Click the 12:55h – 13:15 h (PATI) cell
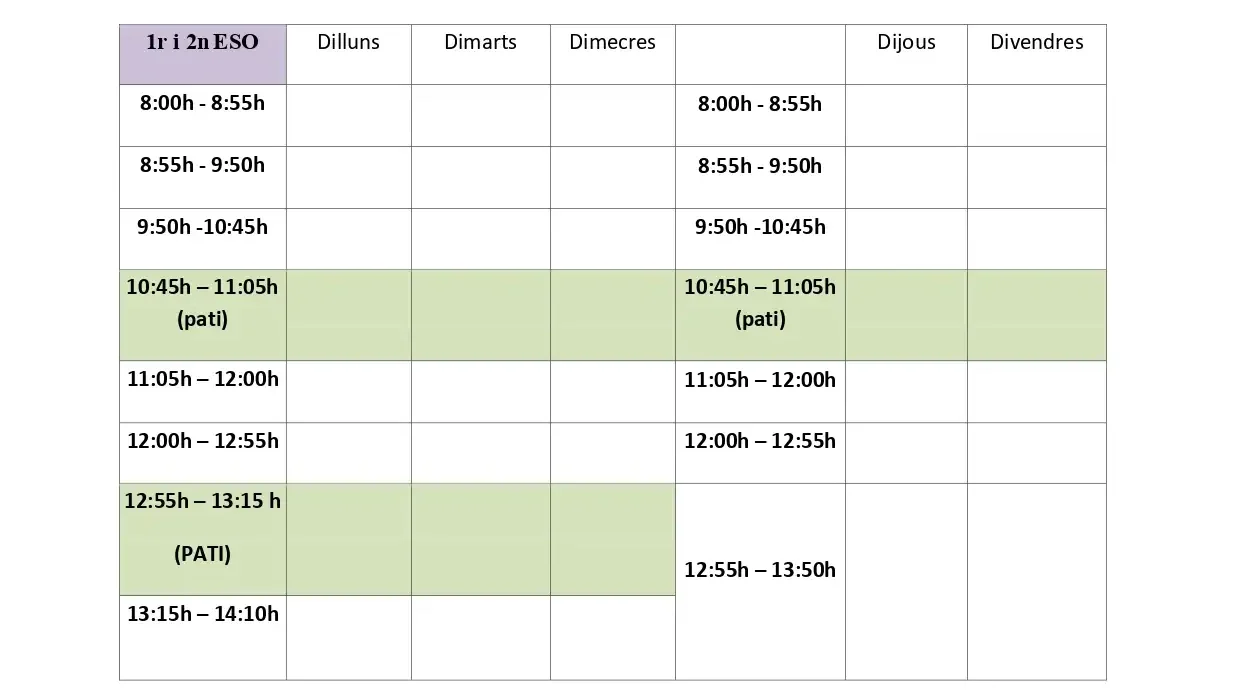 click(203, 540)
